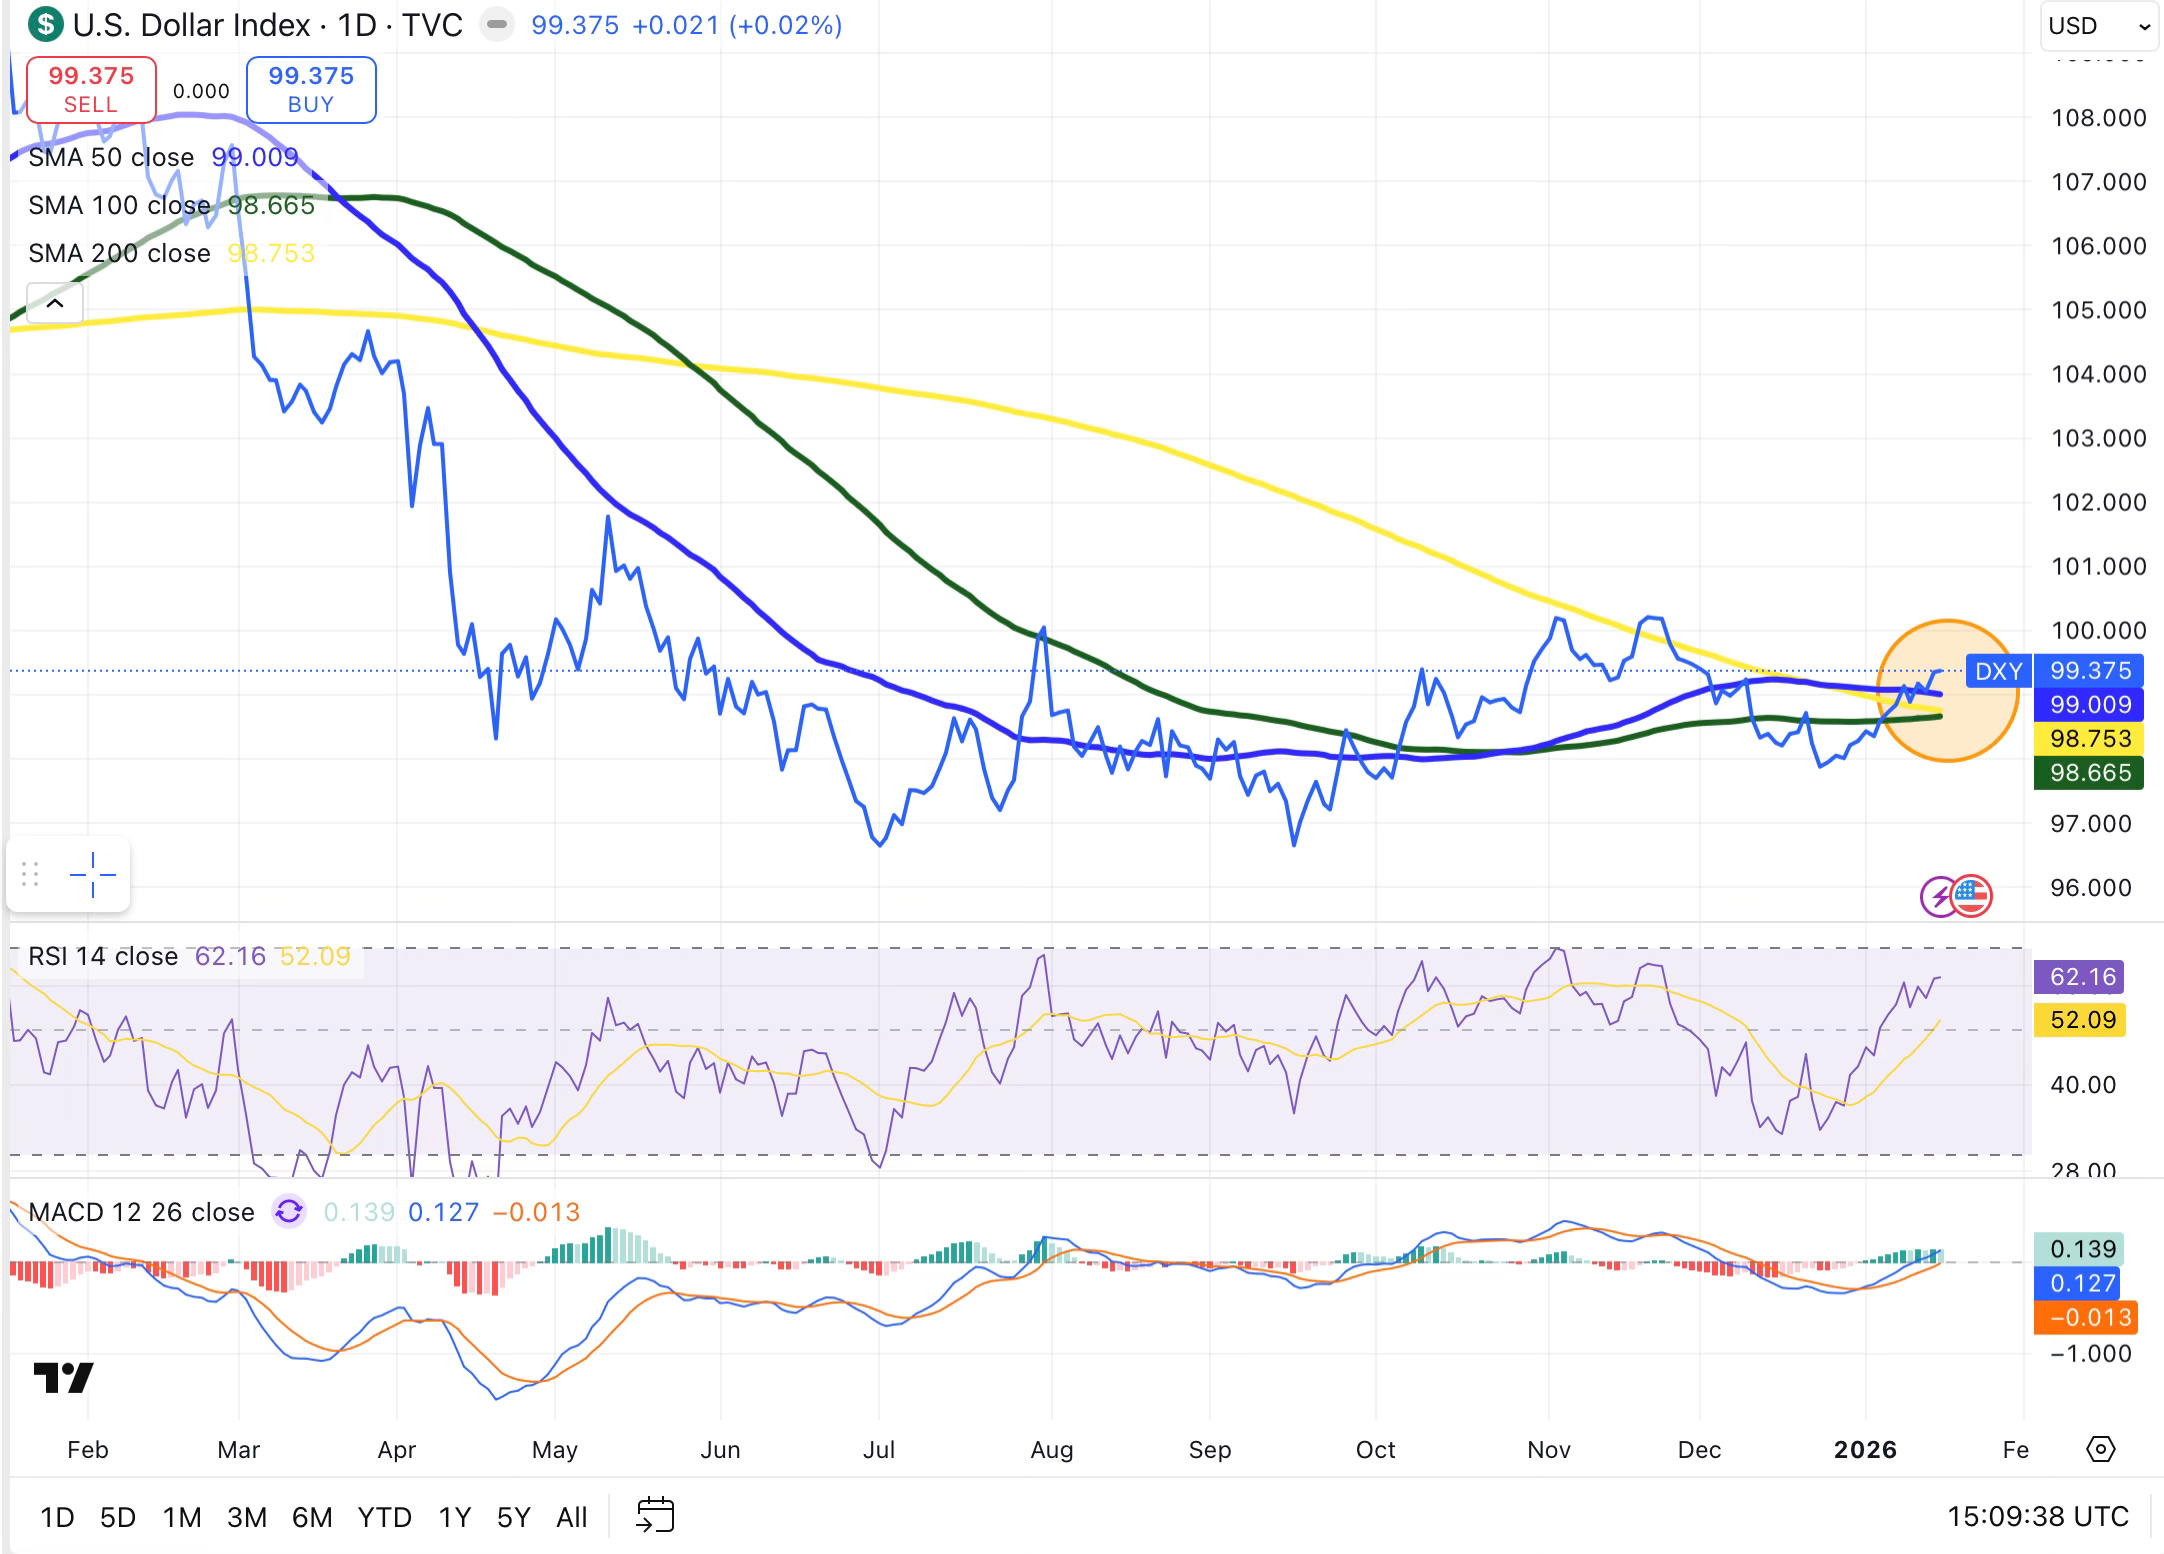Toggle the gray market status indicator
Viewport: 2164px width, 1554px height.
[497, 24]
